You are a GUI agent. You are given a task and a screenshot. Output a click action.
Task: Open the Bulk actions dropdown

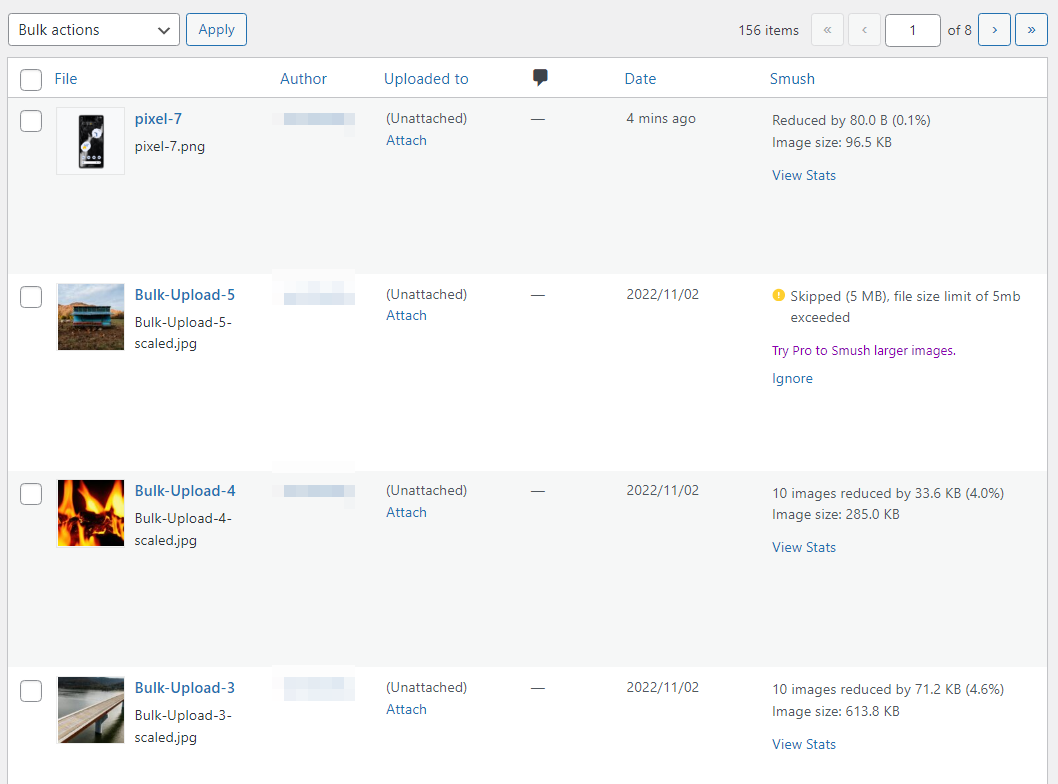coord(94,30)
